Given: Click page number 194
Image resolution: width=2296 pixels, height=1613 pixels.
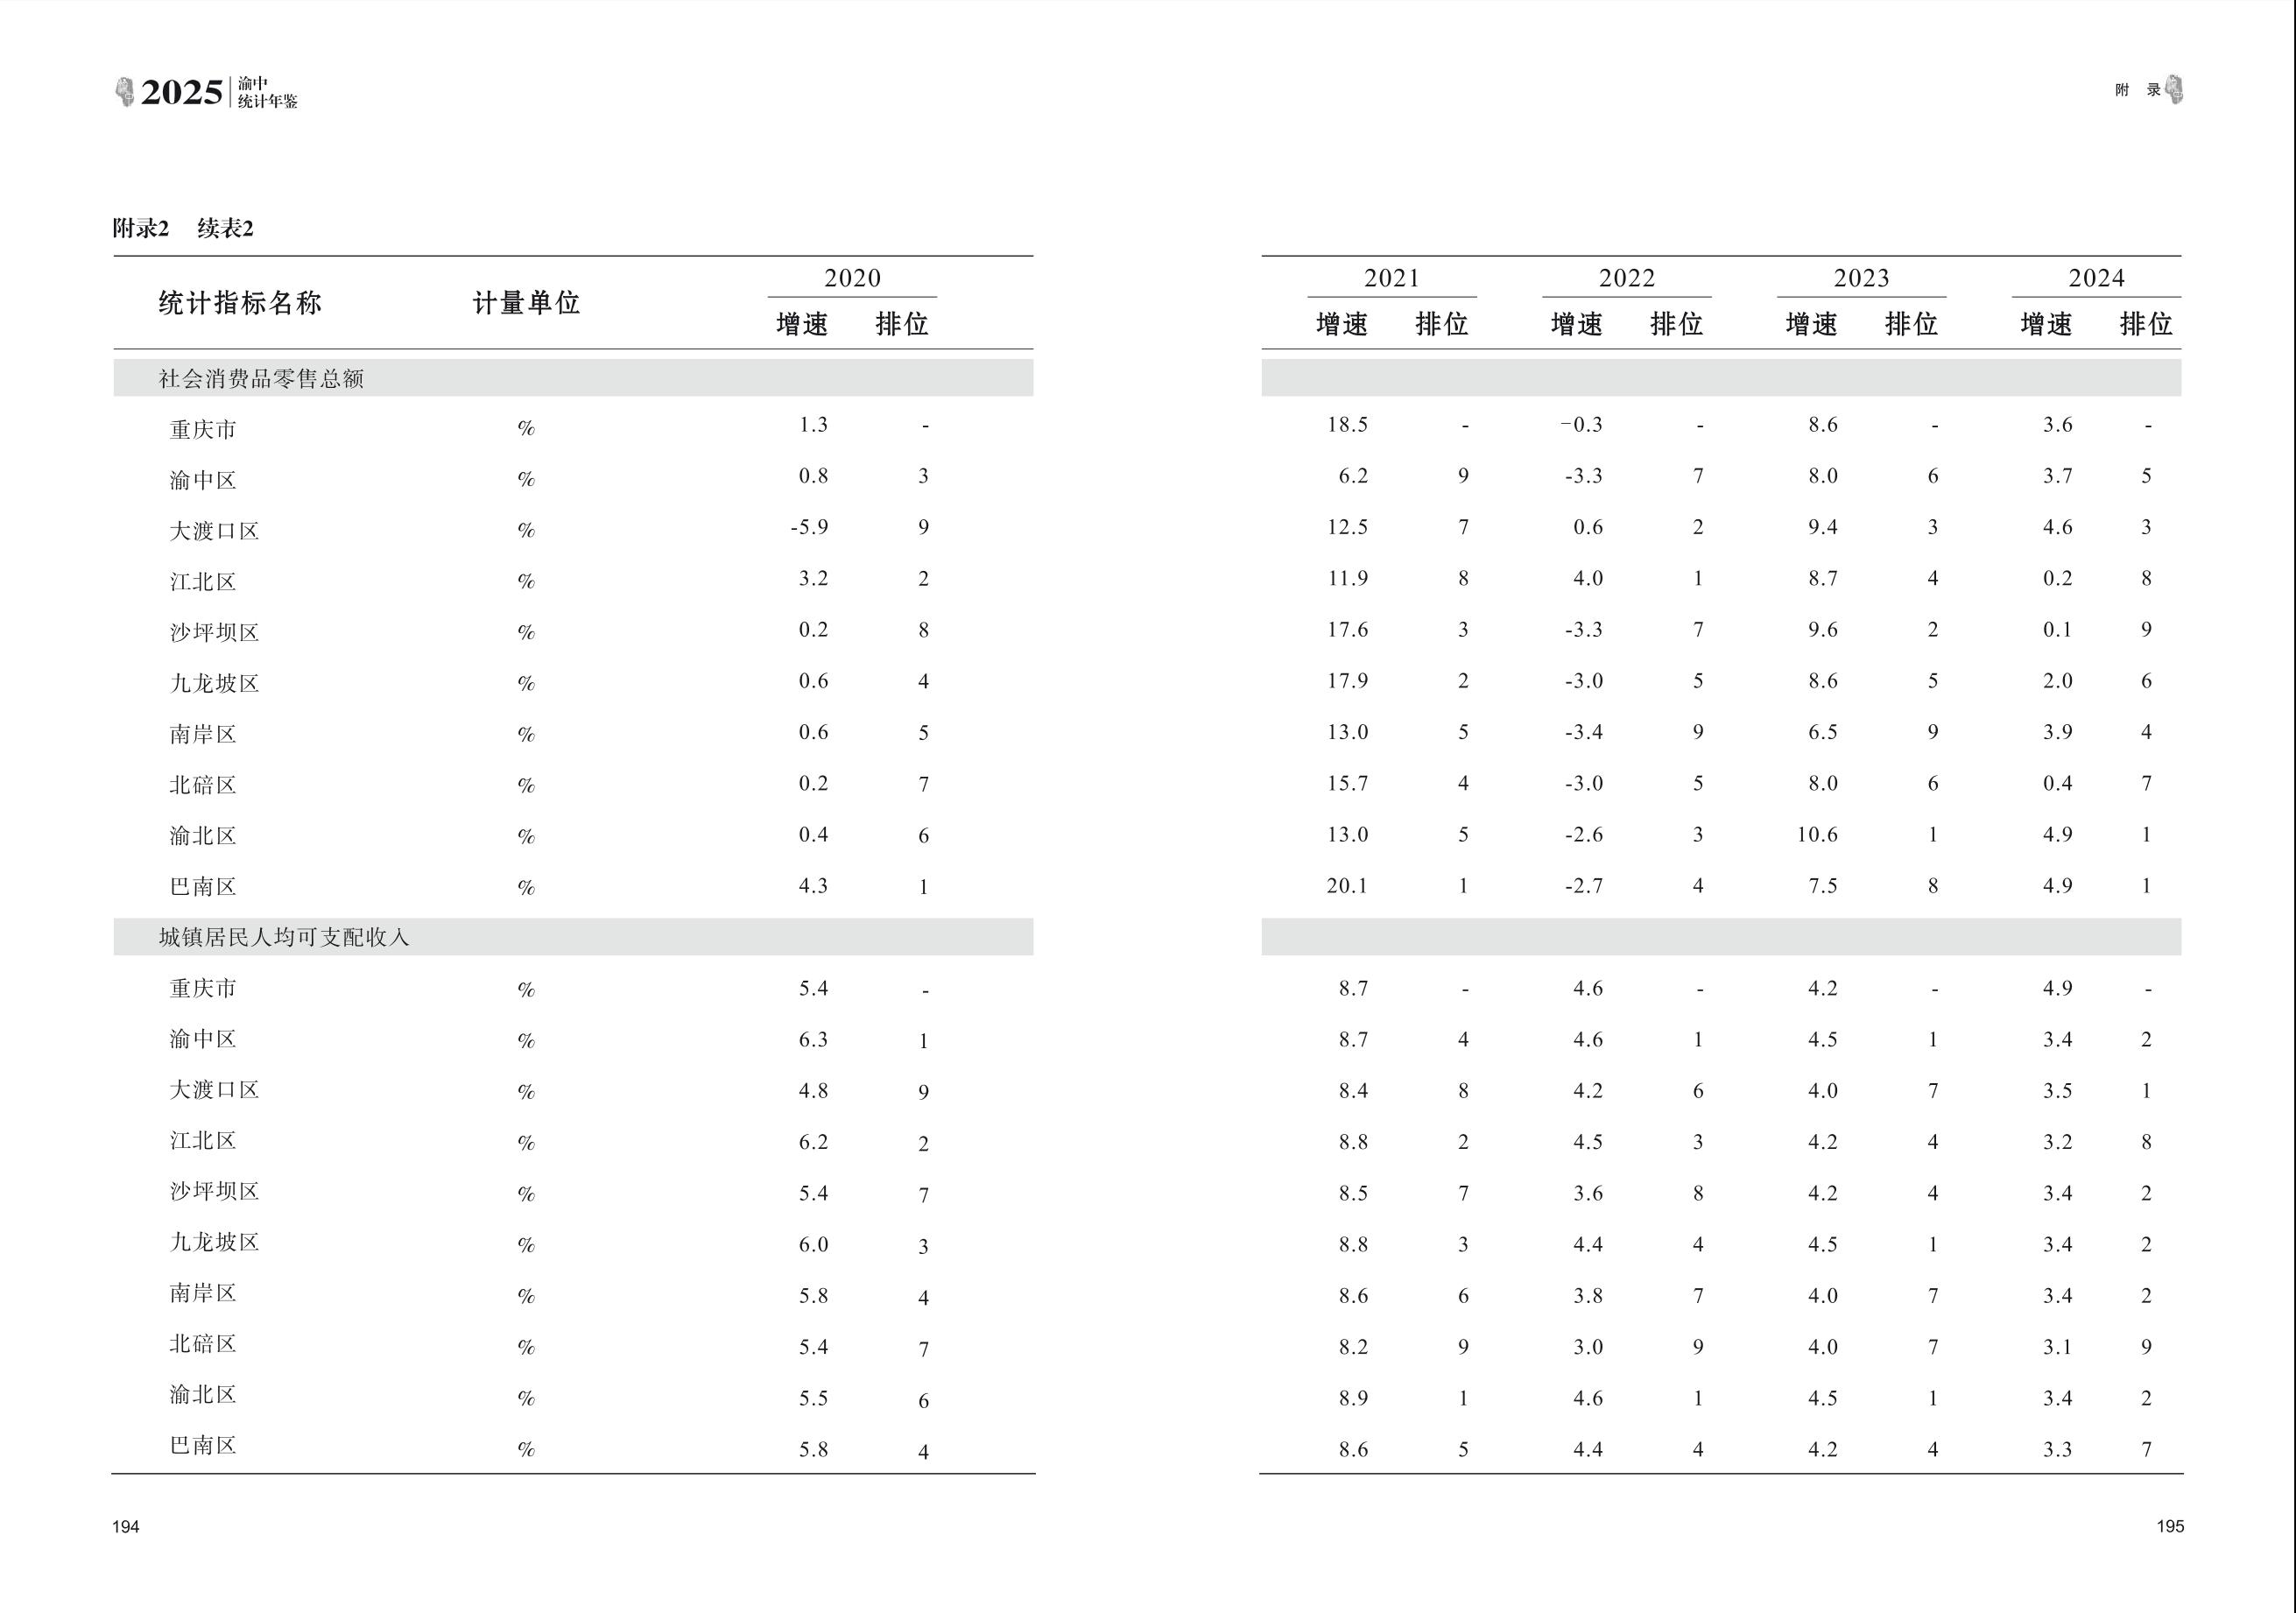Looking at the screenshot, I should 126,1526.
